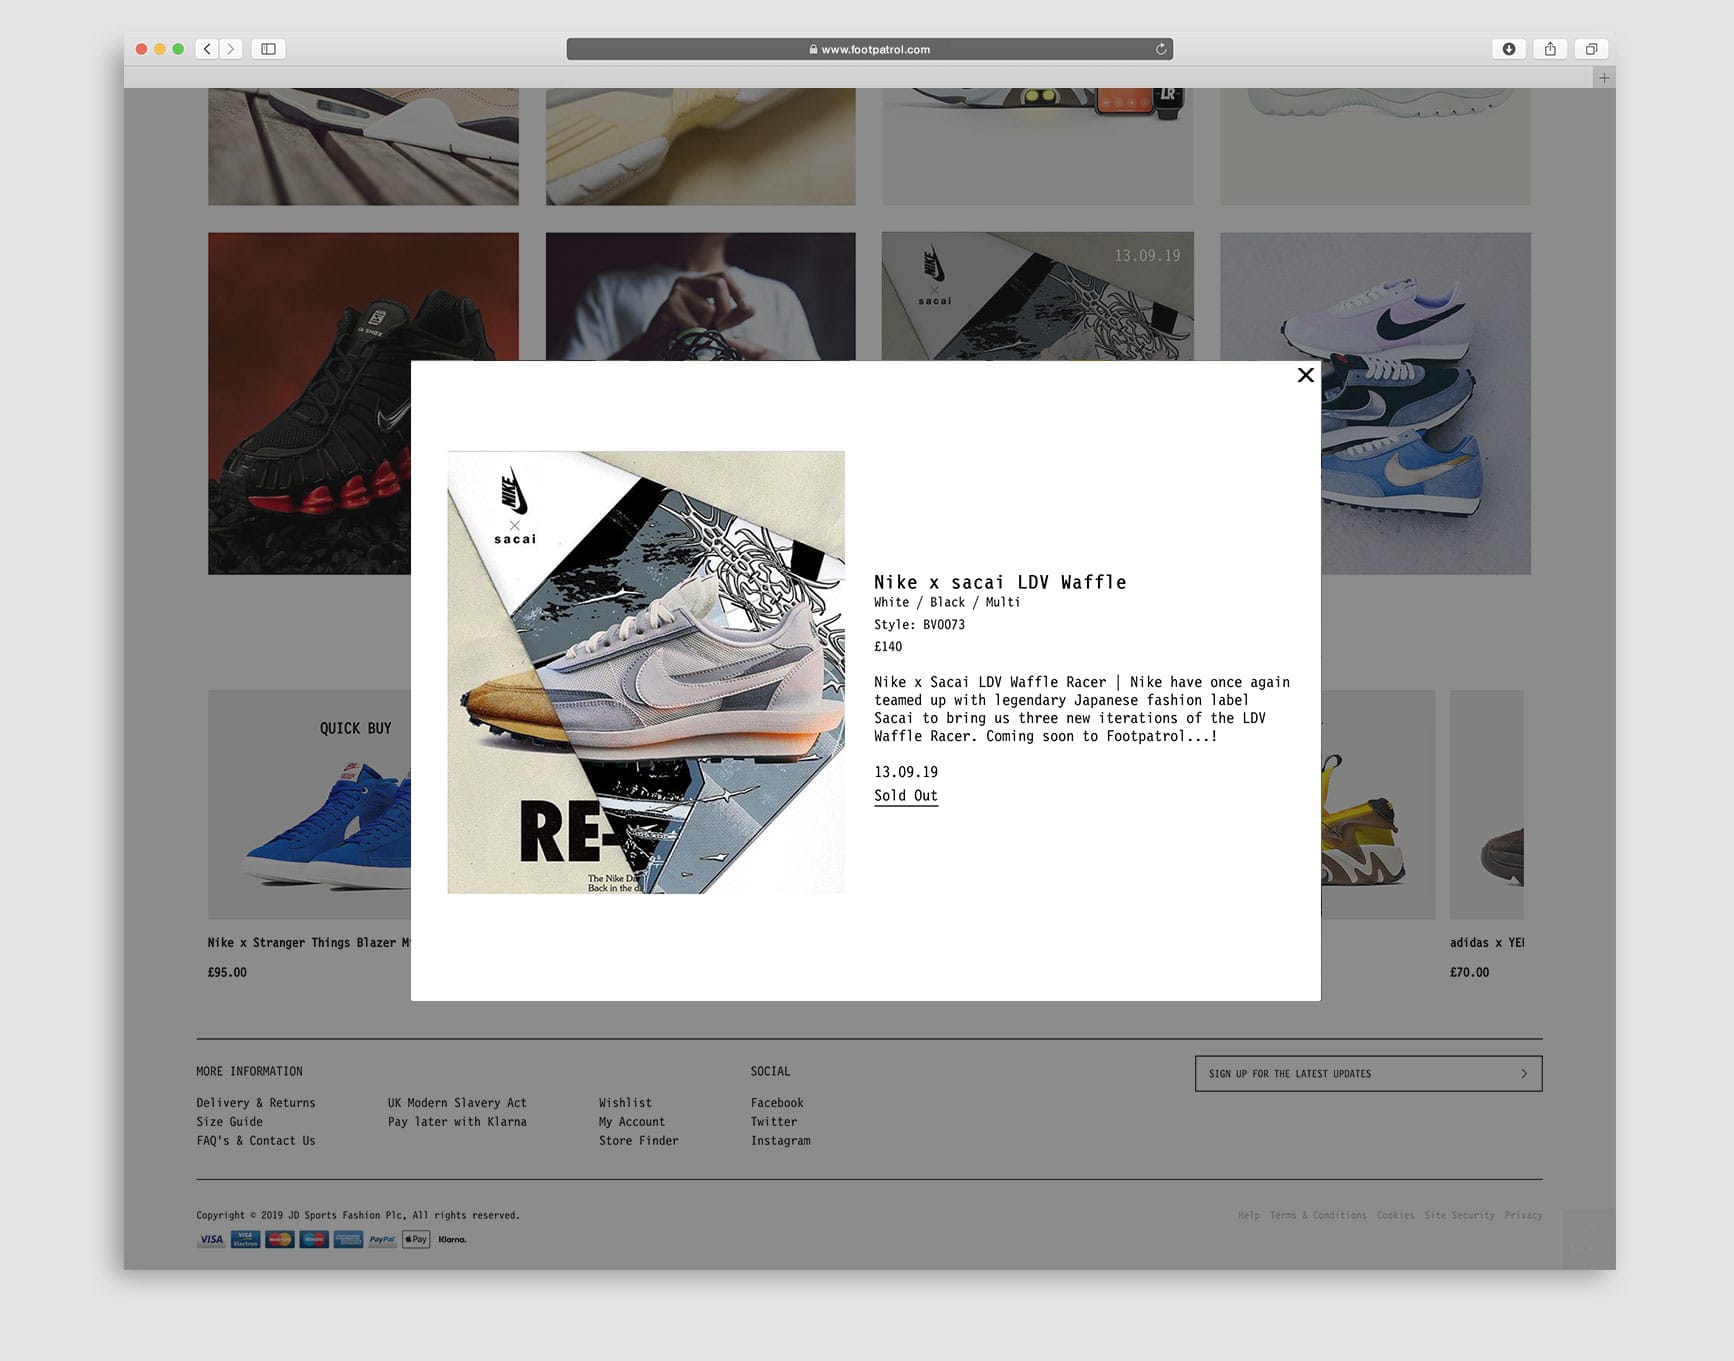Open the Store Finder link
Viewport: 1734px width, 1361px height.
click(639, 1141)
